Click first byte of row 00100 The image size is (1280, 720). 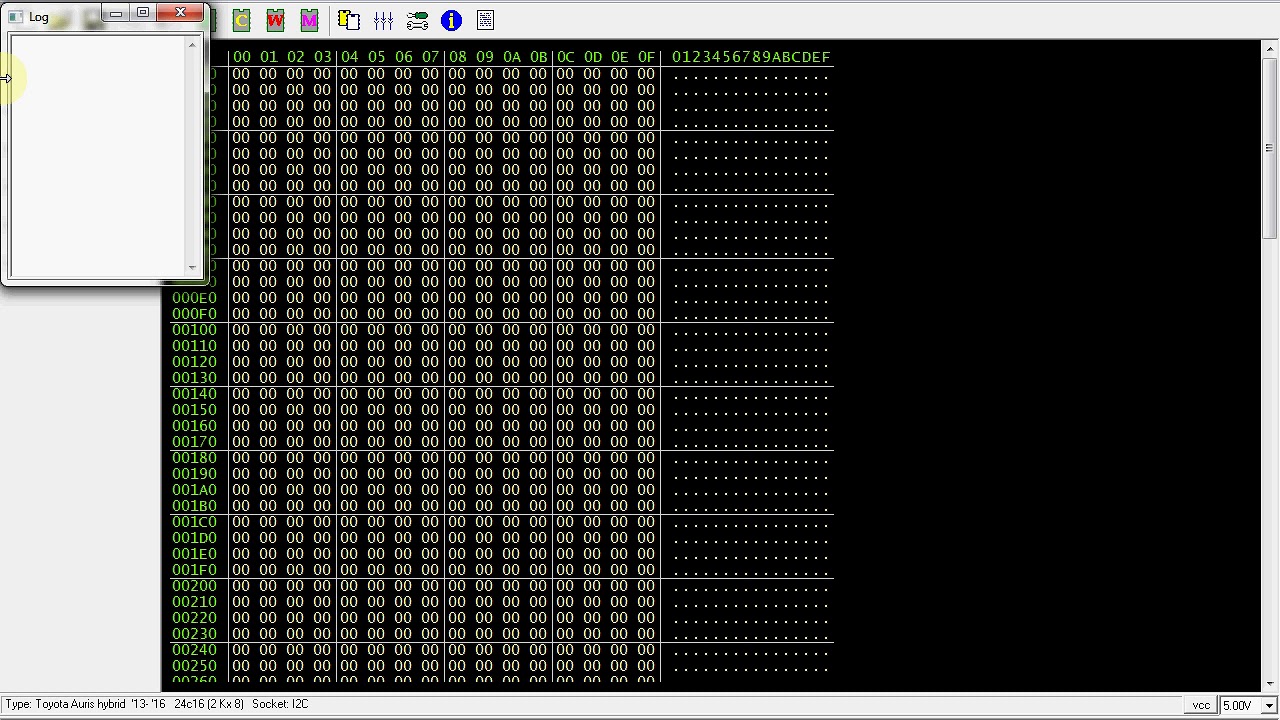241,330
